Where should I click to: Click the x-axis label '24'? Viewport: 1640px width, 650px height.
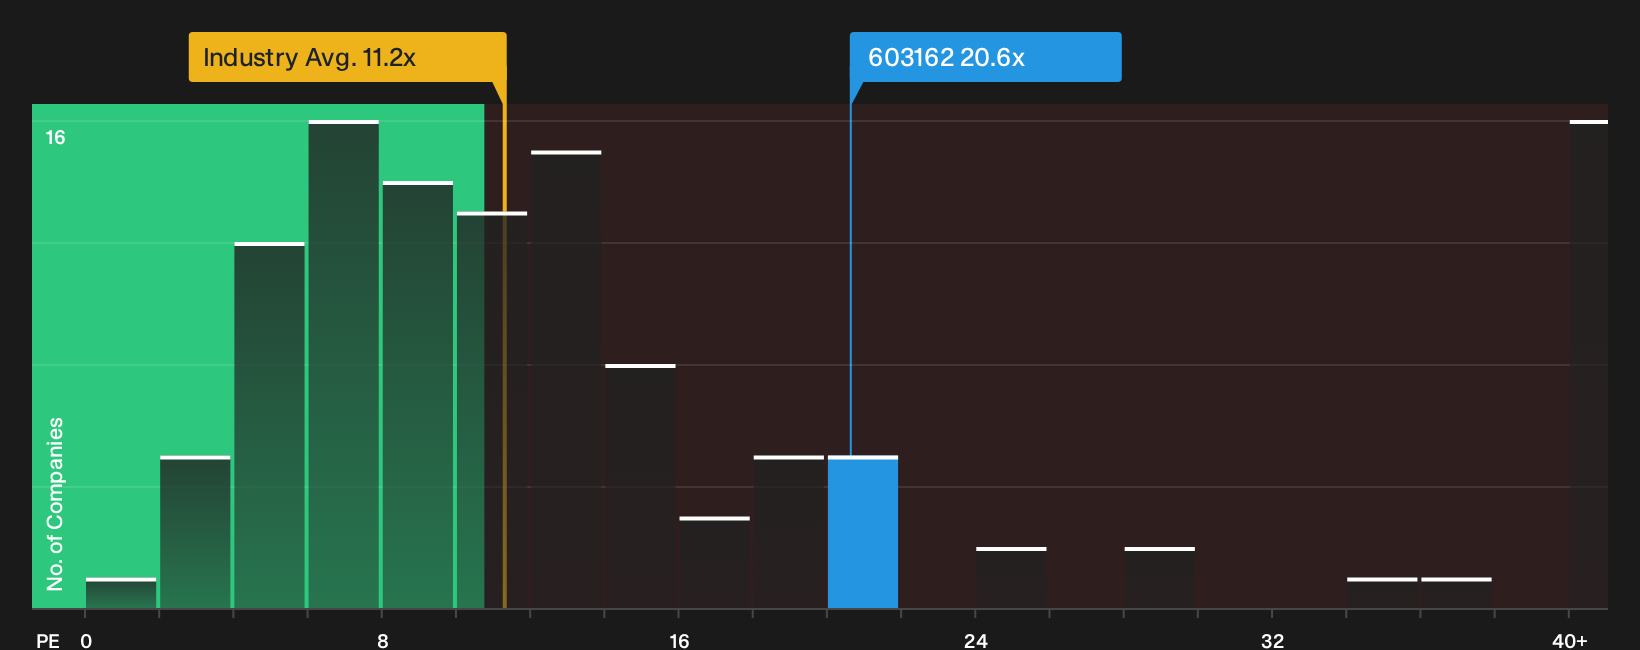[976, 641]
